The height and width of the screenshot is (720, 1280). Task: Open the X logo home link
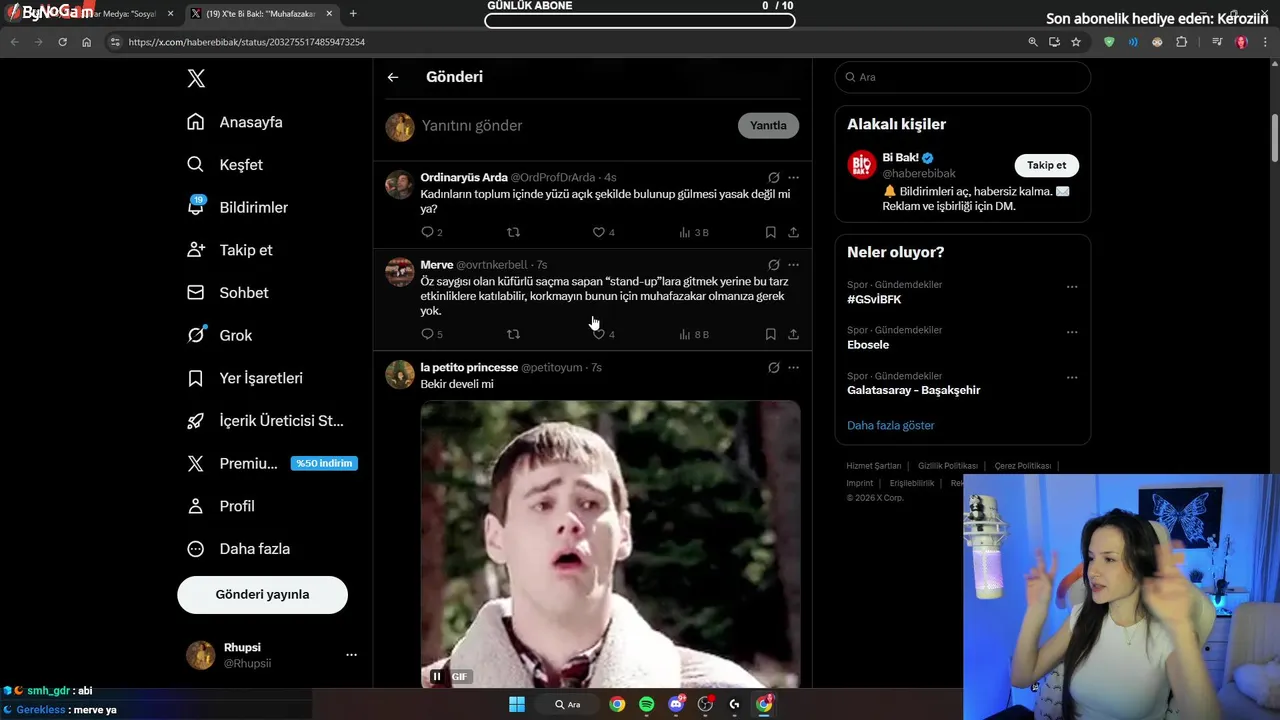click(x=196, y=79)
